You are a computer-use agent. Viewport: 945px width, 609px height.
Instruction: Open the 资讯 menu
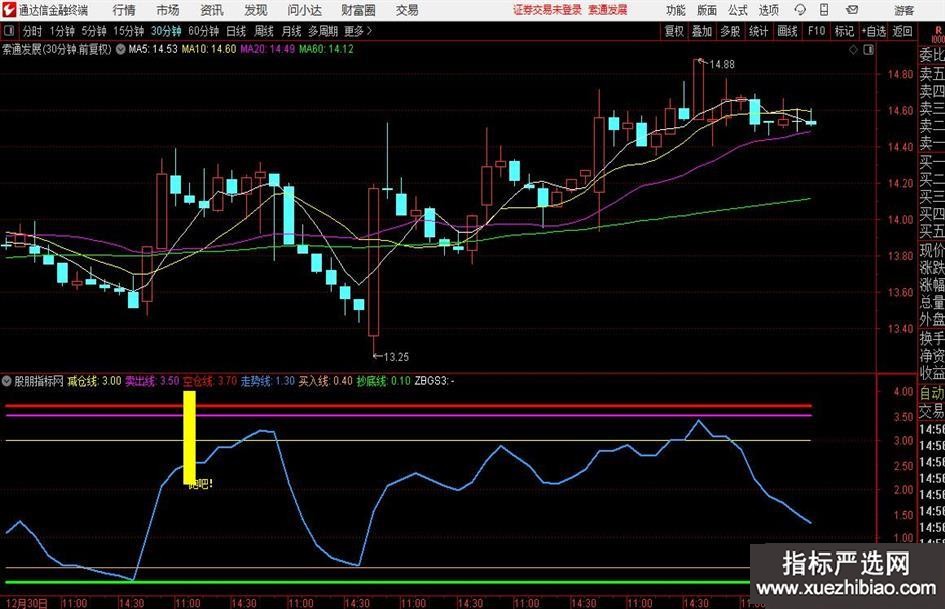(212, 10)
